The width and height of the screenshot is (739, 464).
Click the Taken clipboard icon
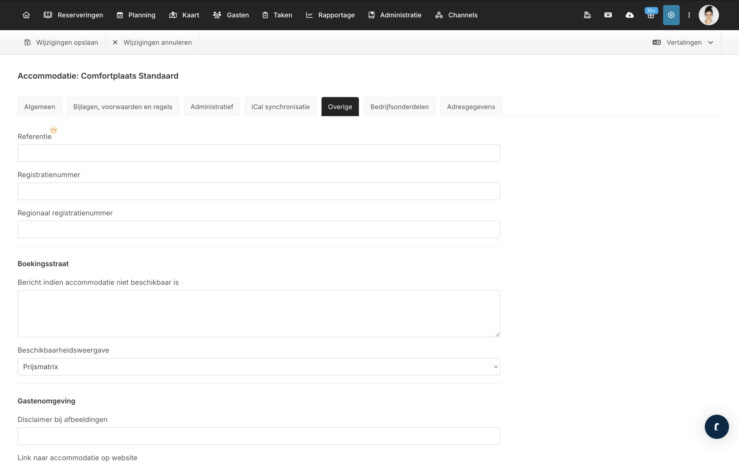click(265, 15)
